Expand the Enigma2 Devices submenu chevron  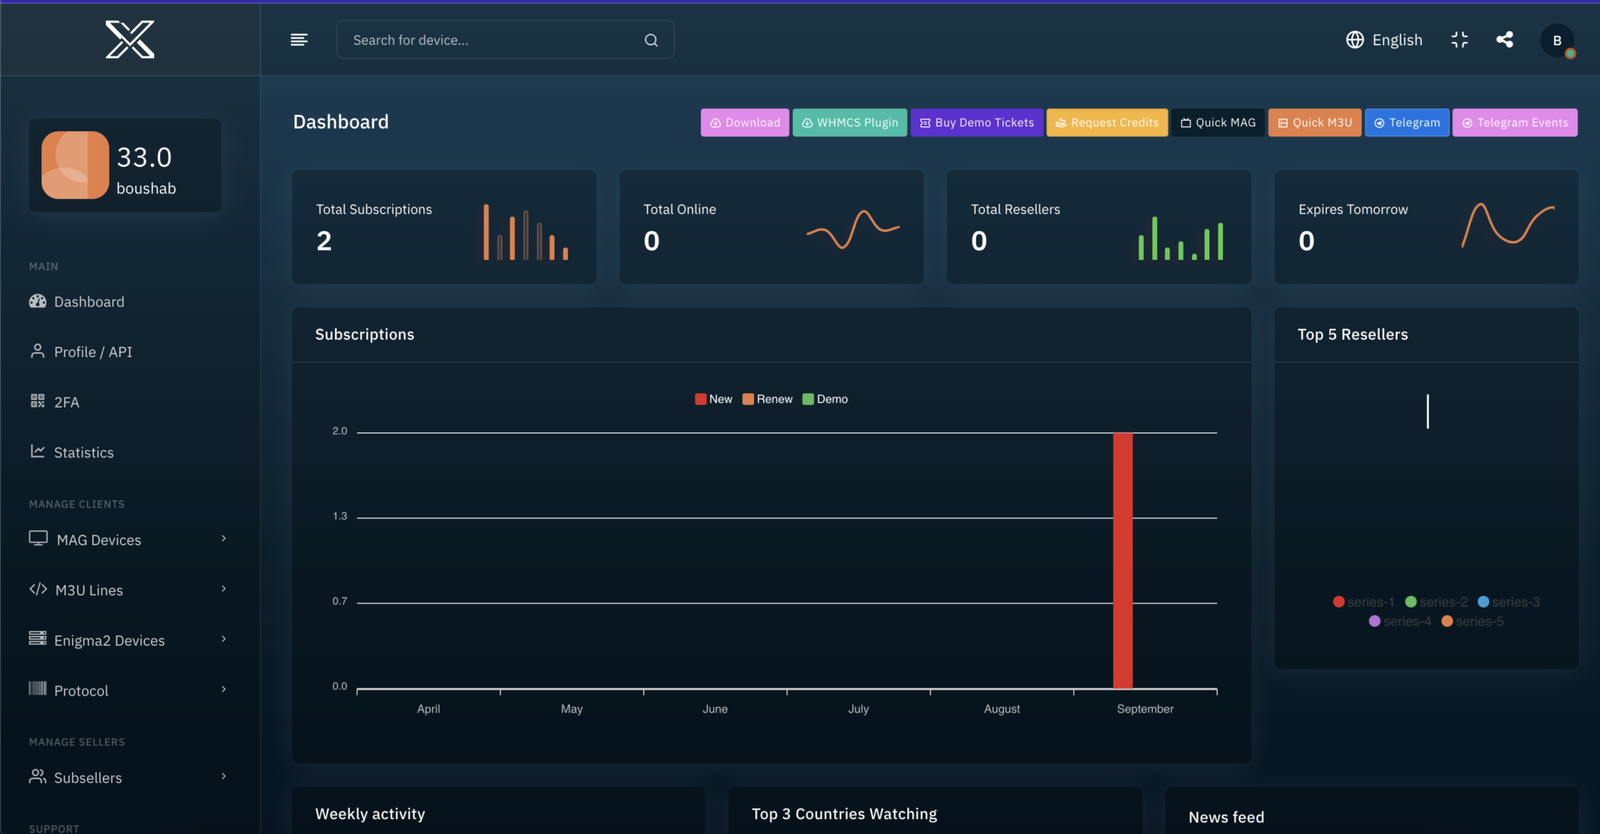click(223, 638)
